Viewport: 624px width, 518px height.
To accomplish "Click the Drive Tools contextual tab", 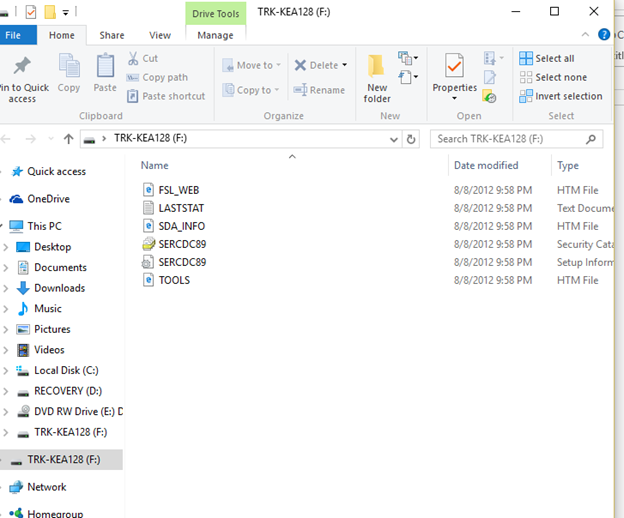I will tap(215, 14).
